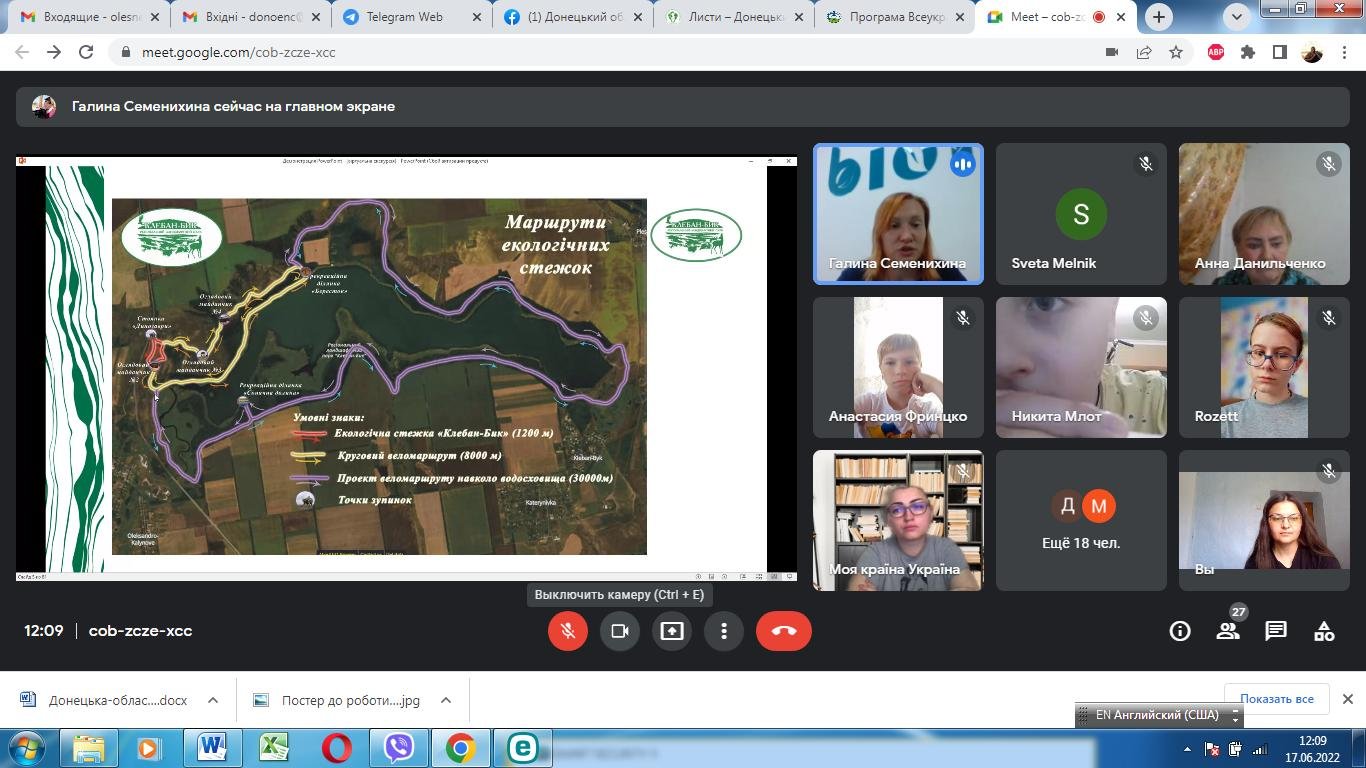Click the presented ecological routes slide
This screenshot has height=768, width=1366.
pos(406,368)
